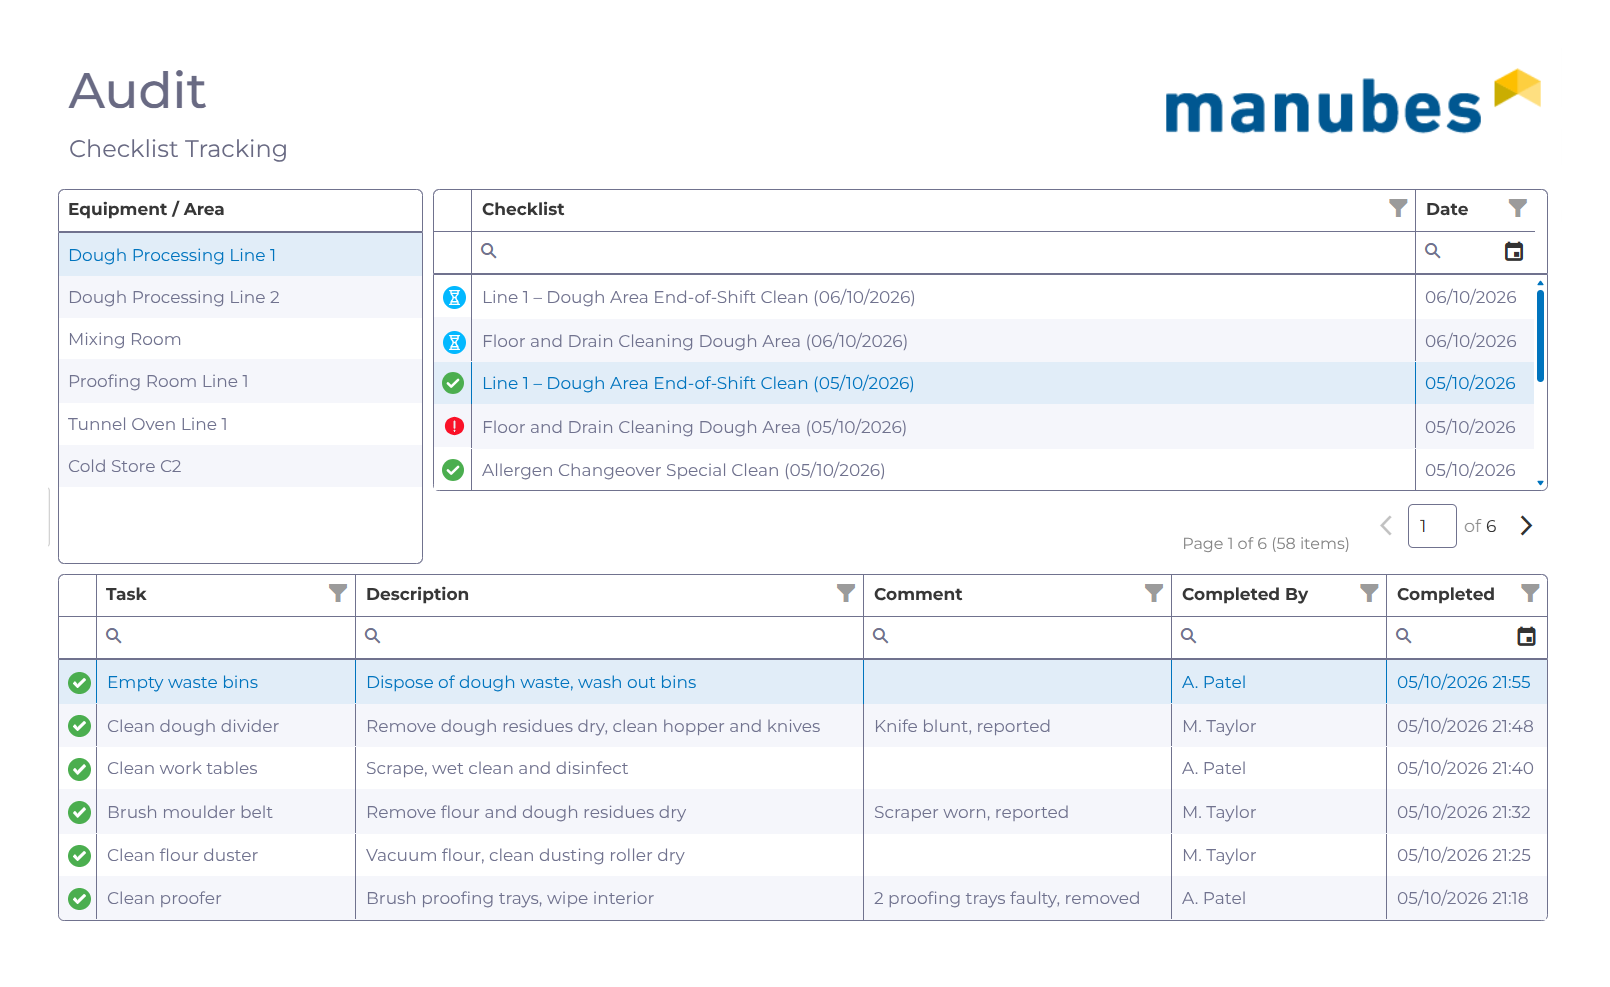Screen dimensions: 1610x987
Task: Select Dough Processing Line 2 area
Action: [240, 297]
